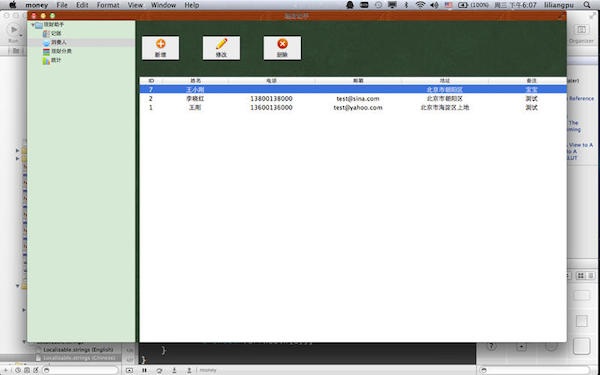The width and height of the screenshot is (600, 375).
Task: Open the Wi-Fi status menu
Action: (420, 5)
